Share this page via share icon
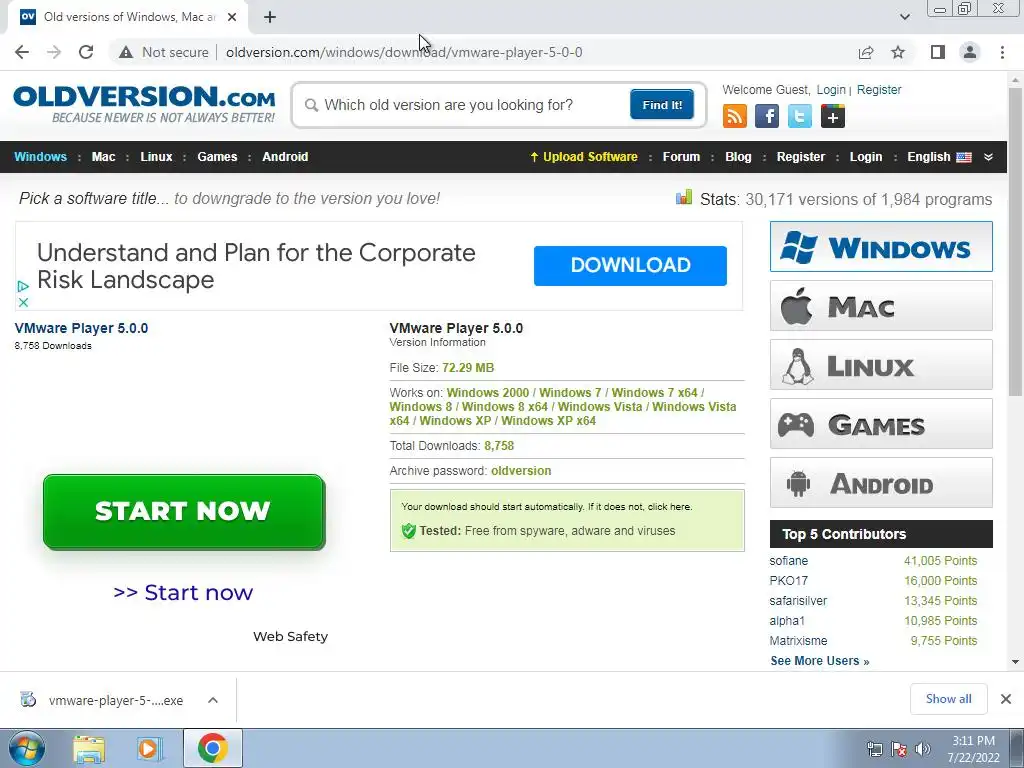 point(866,52)
